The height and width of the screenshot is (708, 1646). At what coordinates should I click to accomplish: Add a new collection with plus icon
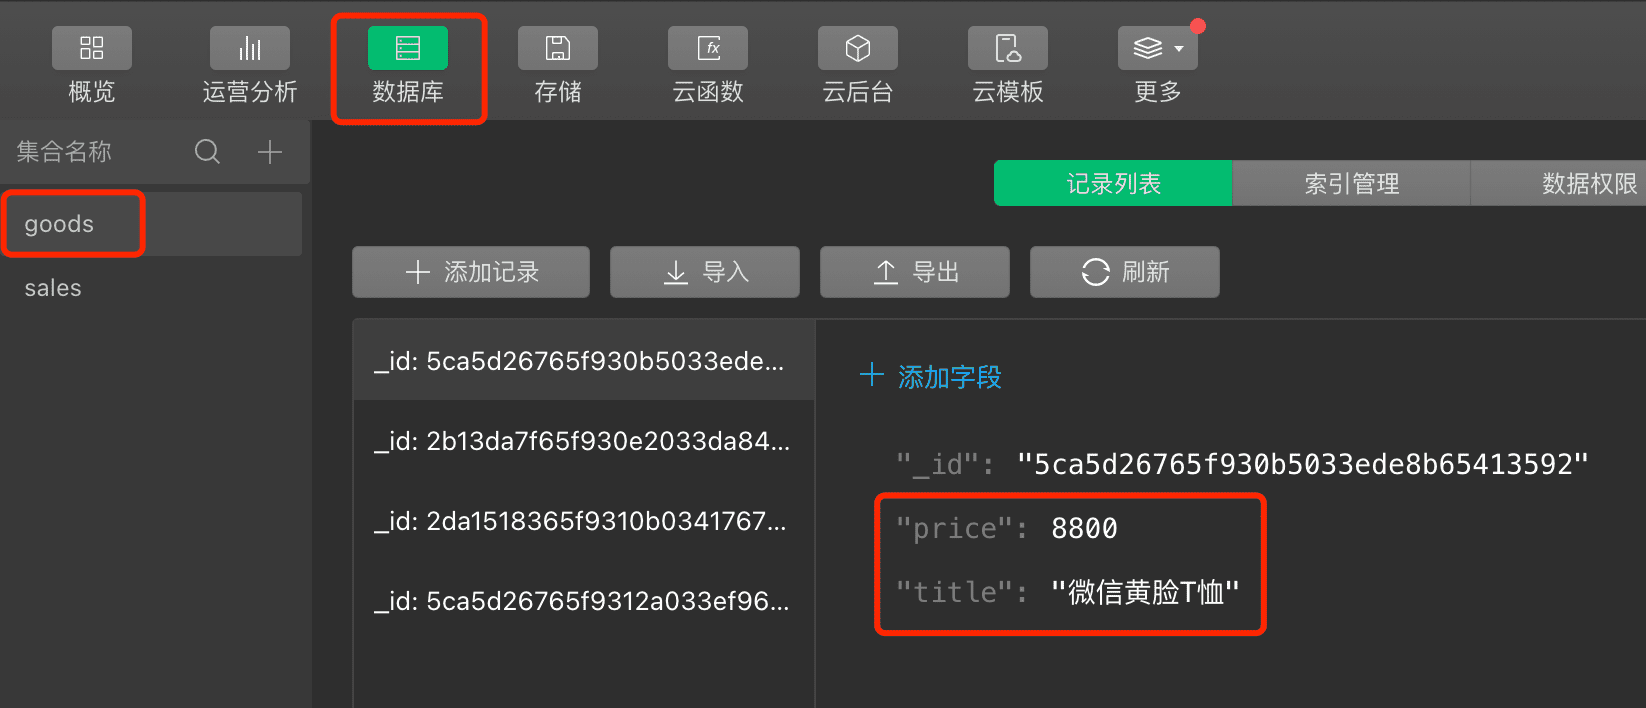(x=270, y=152)
